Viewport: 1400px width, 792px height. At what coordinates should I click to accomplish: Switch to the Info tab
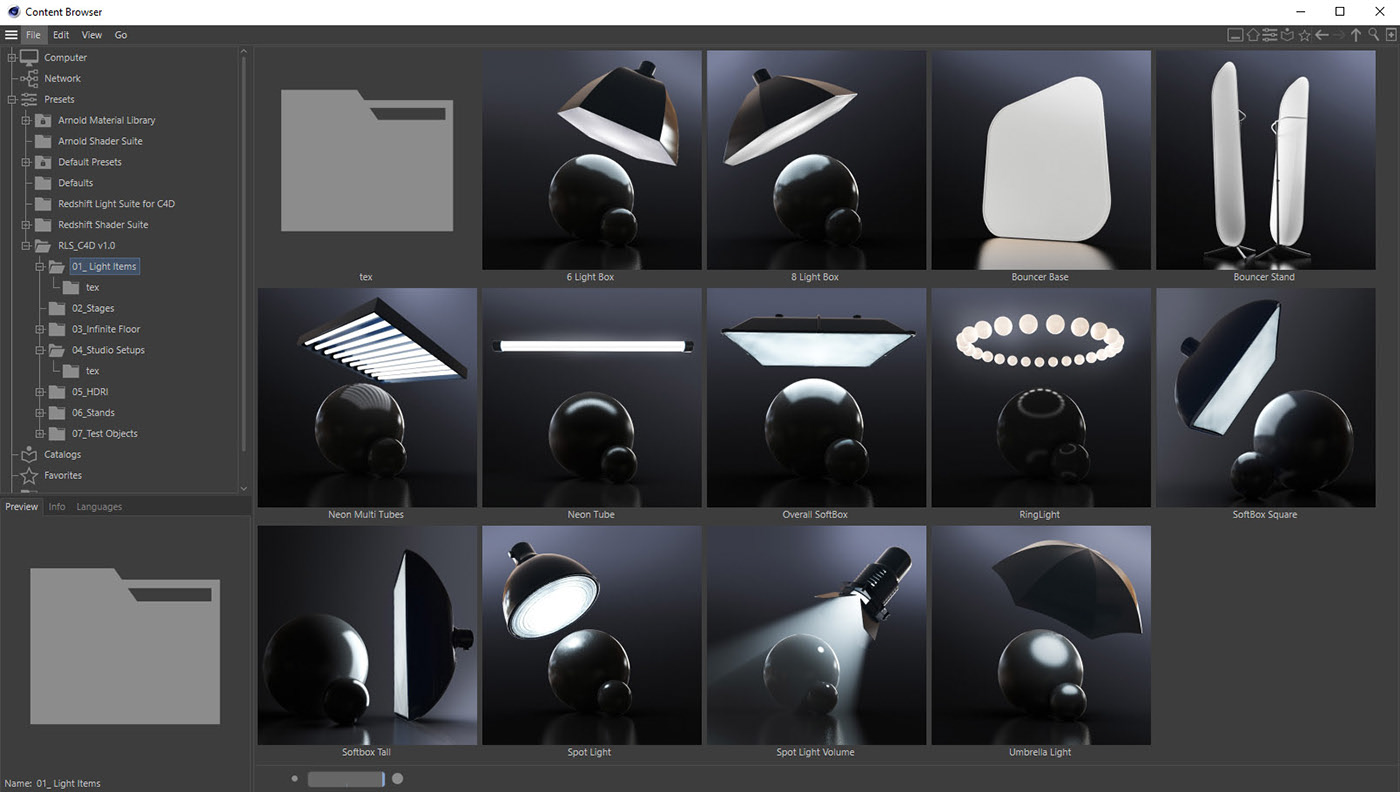(x=57, y=507)
